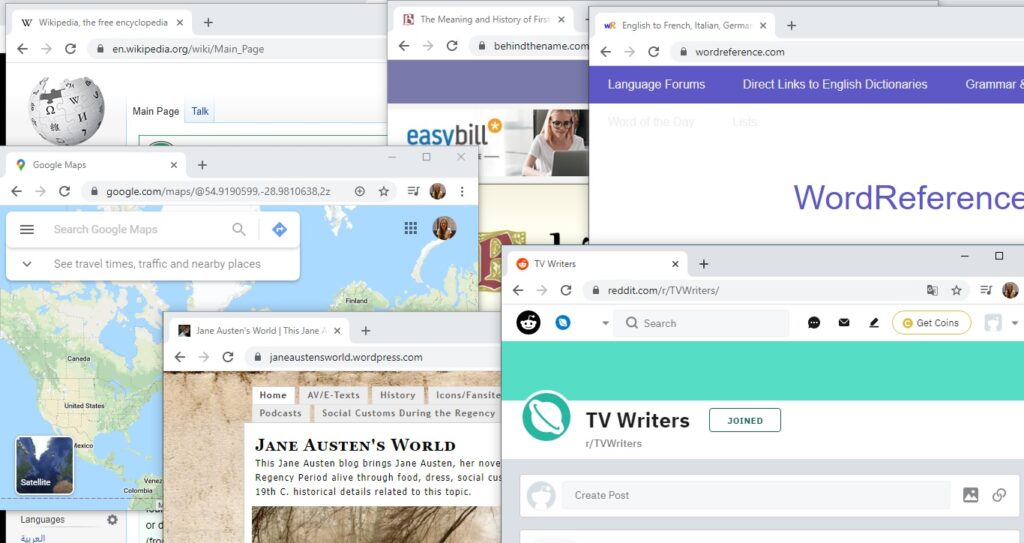
Task: Switch map to Satellite view
Action: point(44,466)
